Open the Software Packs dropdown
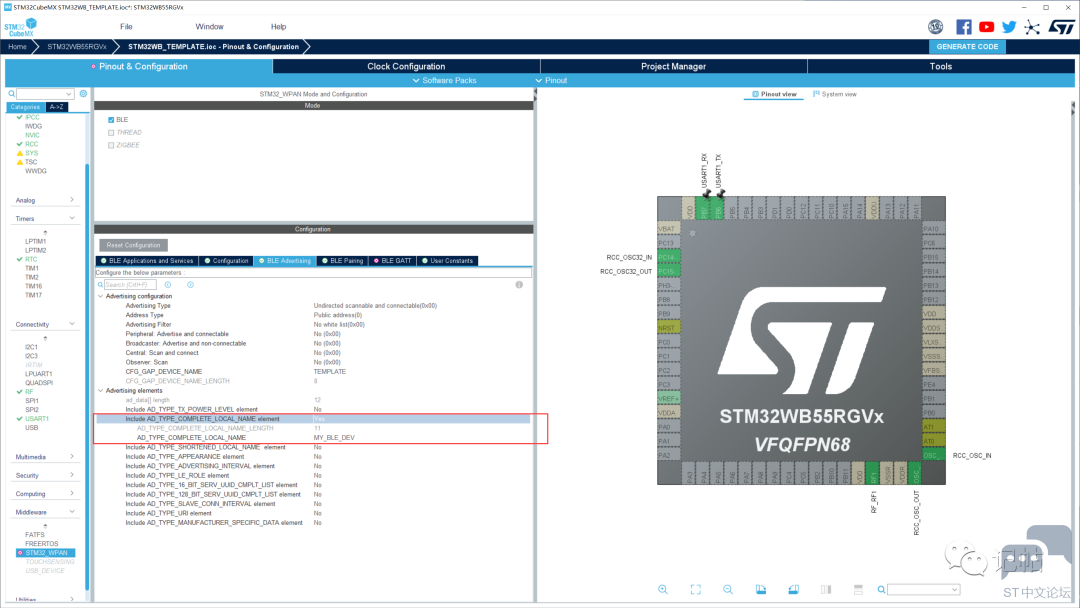 click(x=444, y=81)
